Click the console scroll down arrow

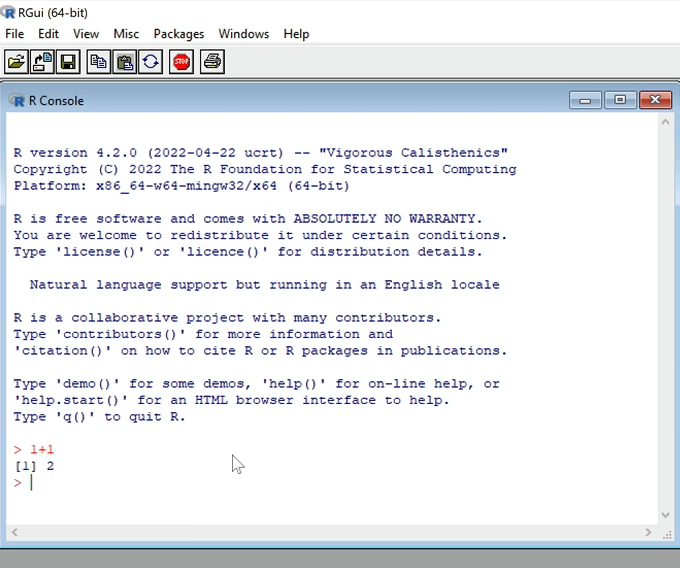coord(665,515)
